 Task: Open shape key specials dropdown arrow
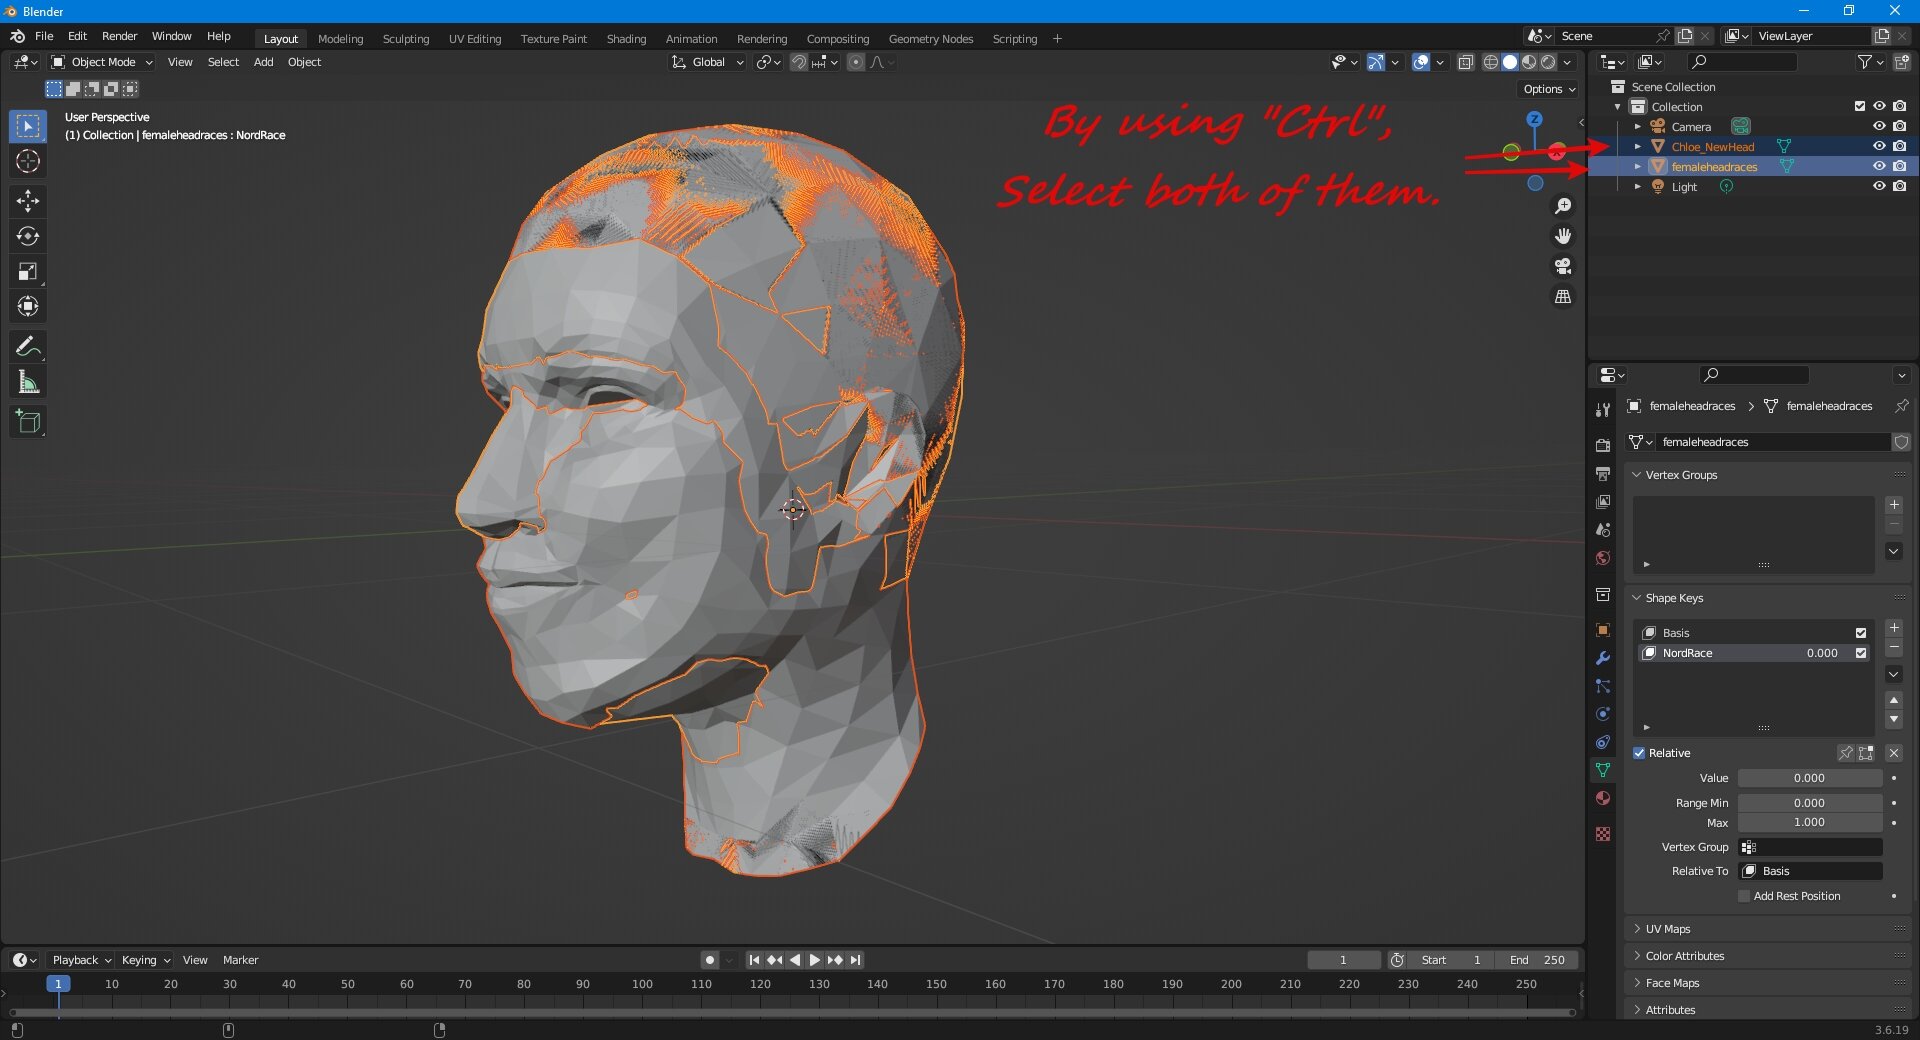(1894, 675)
